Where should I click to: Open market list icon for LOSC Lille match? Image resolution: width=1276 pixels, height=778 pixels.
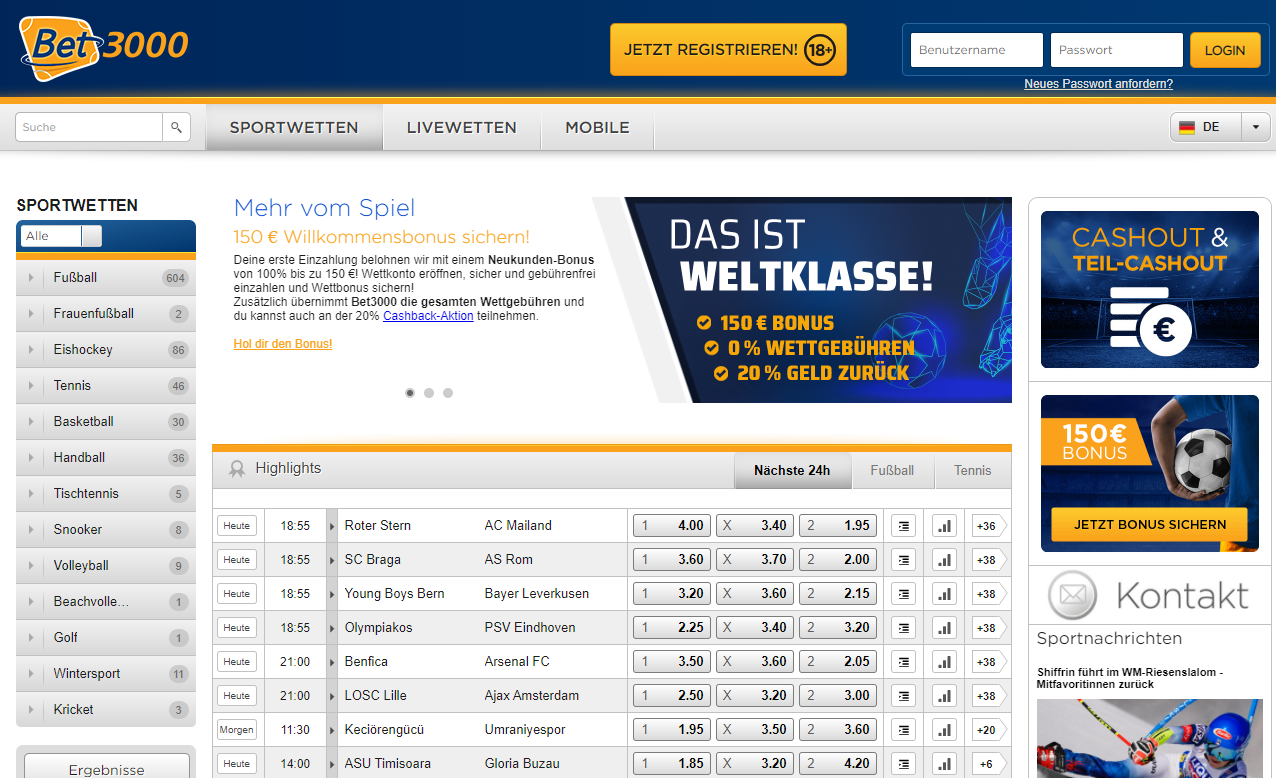[x=904, y=696]
